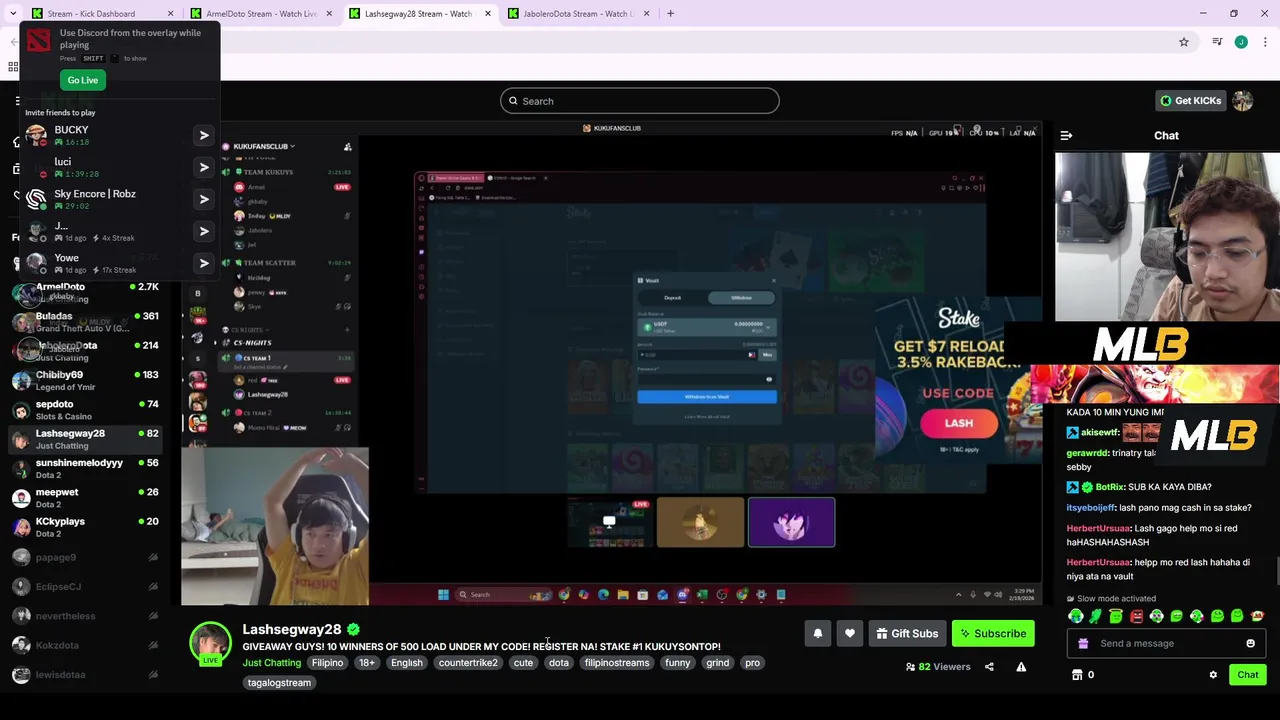Click the user profile avatar top right
The height and width of the screenshot is (720, 1280).
tap(1243, 101)
